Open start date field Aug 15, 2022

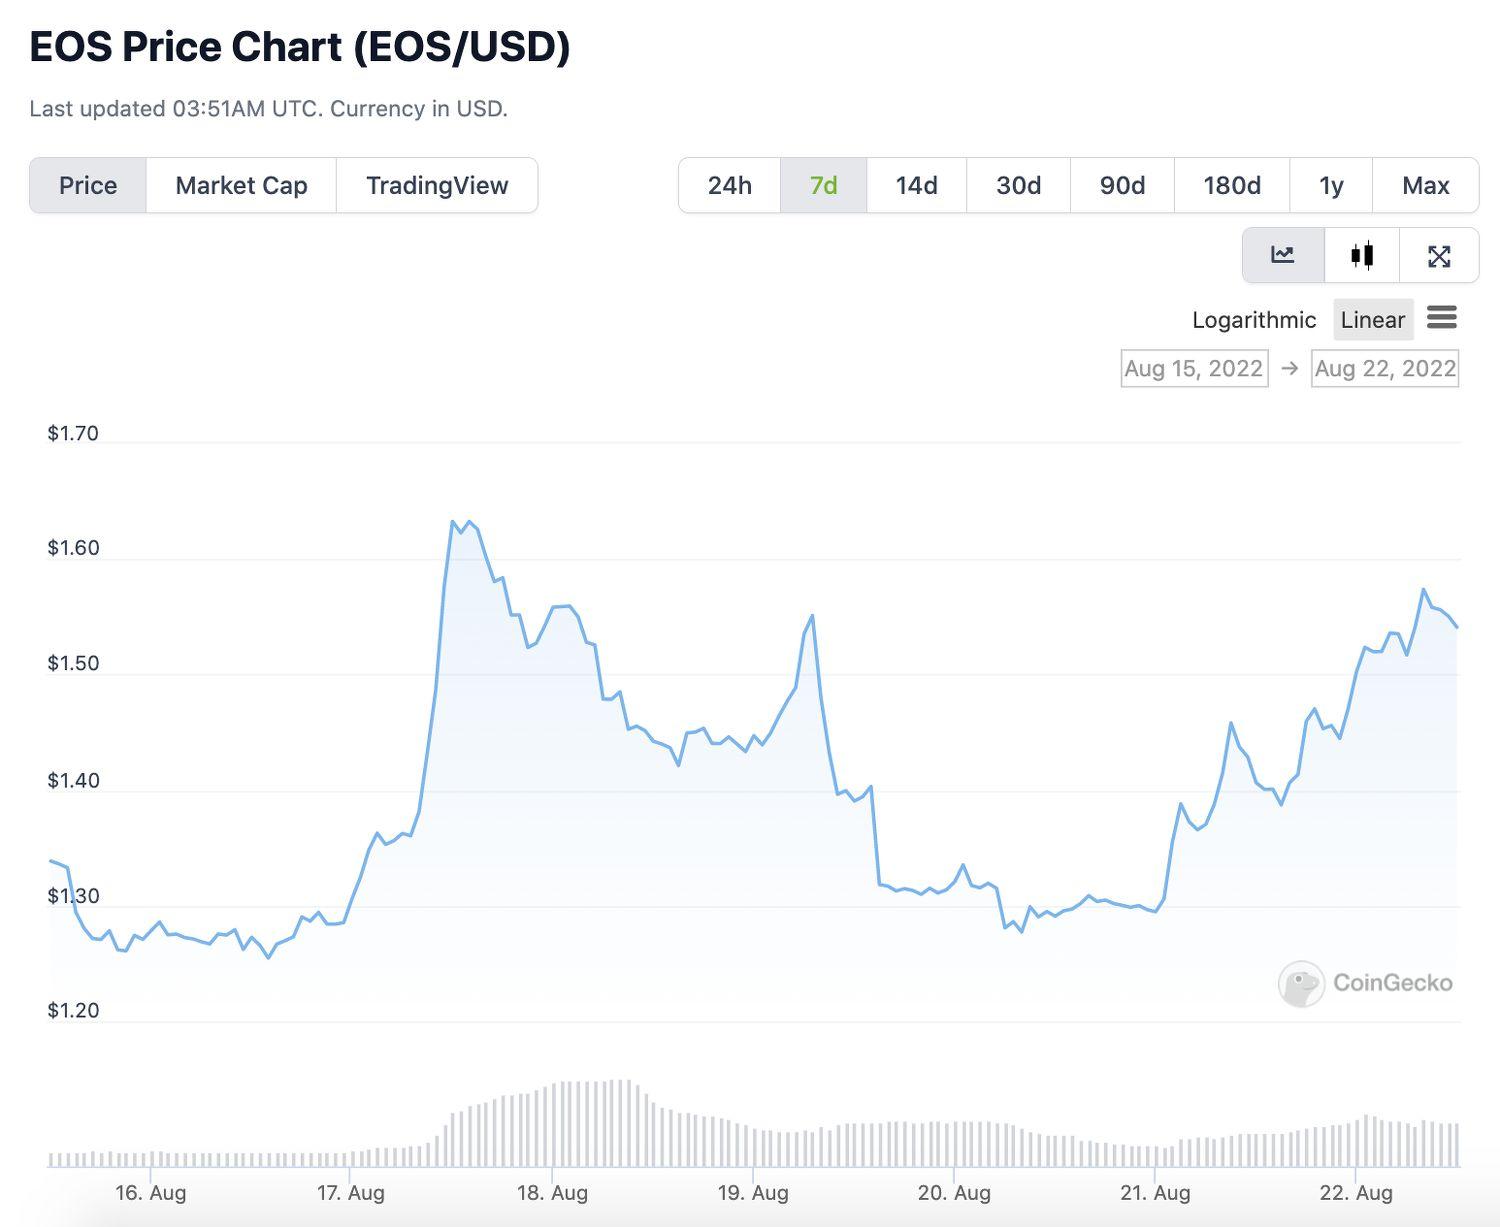coord(1194,368)
